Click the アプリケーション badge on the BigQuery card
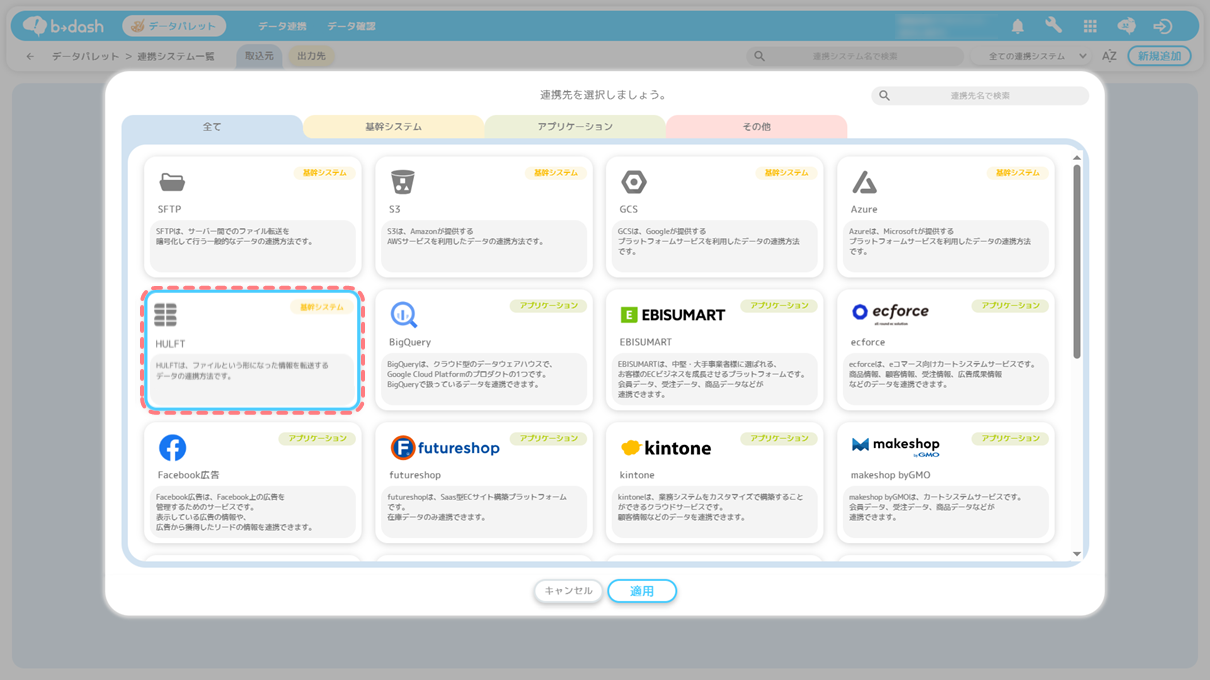Screen dimensions: 1210x680 548,306
